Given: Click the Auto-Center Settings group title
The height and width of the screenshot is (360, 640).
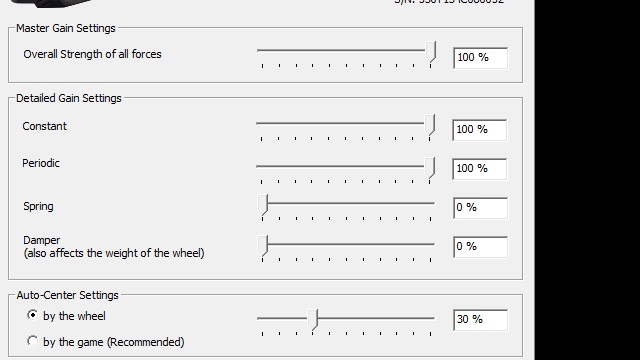Looking at the screenshot, I should click(x=67, y=295).
